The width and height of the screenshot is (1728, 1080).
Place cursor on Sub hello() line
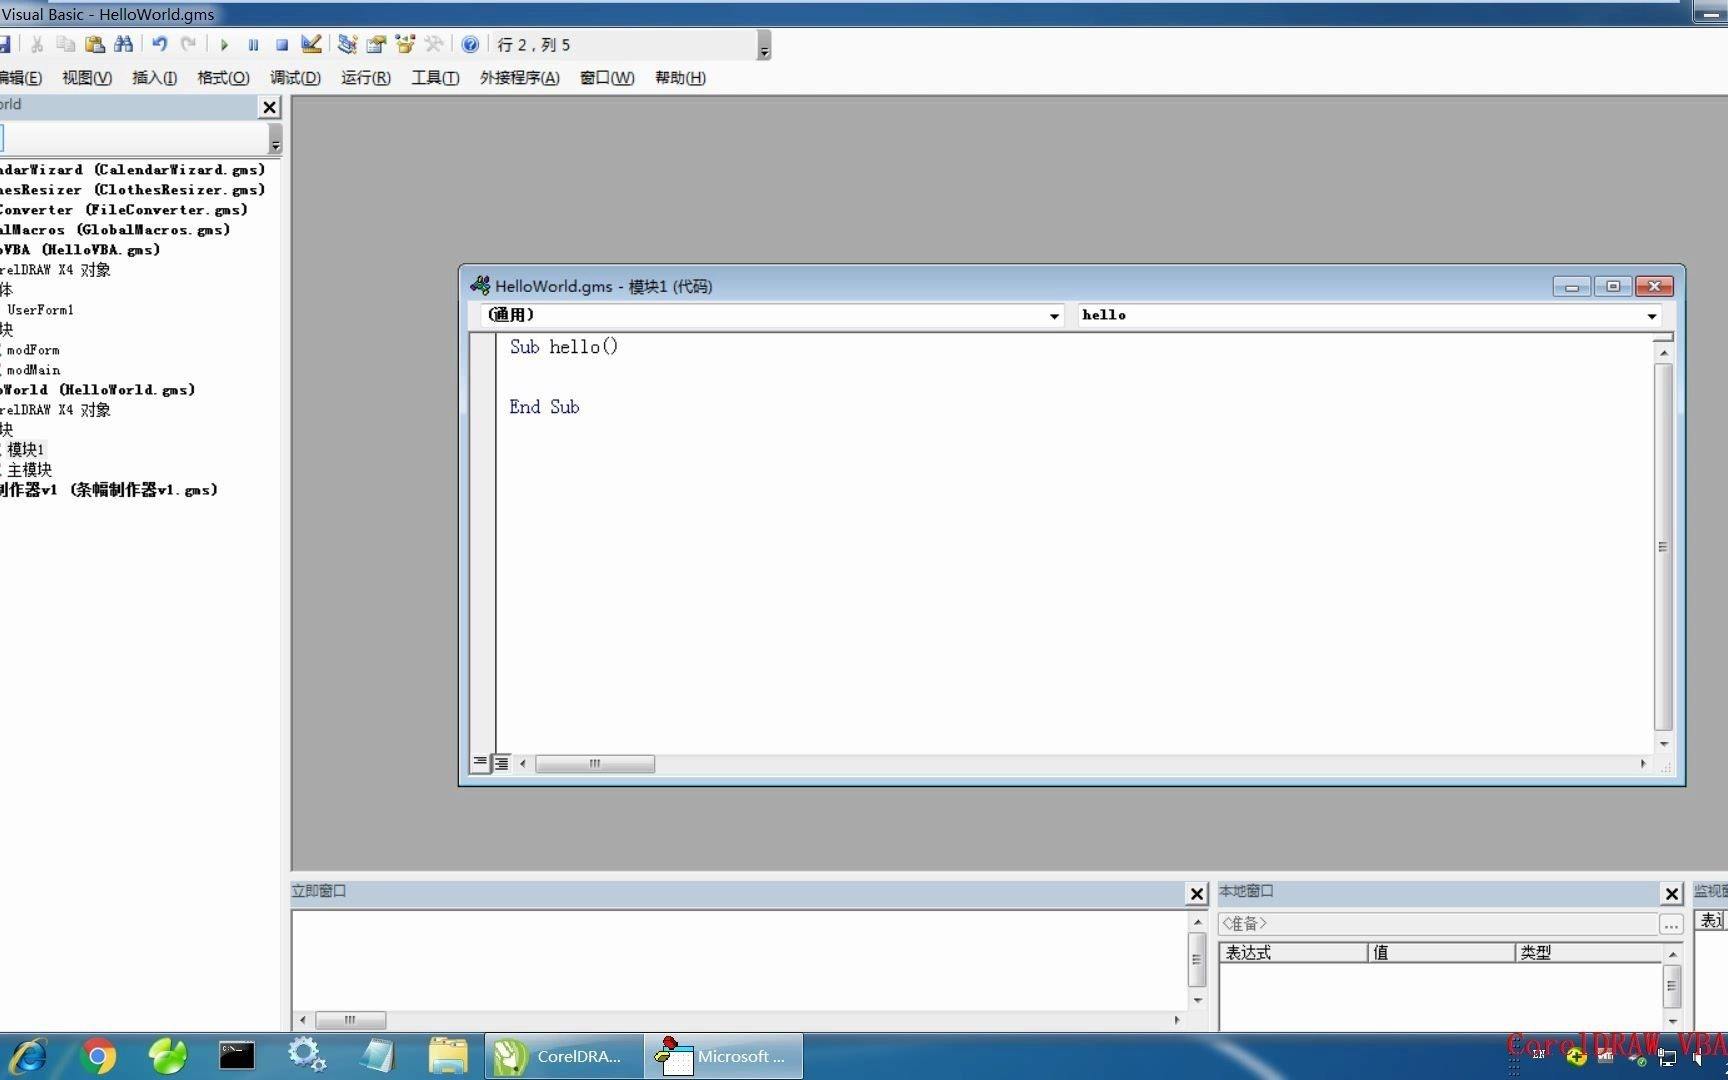564,347
